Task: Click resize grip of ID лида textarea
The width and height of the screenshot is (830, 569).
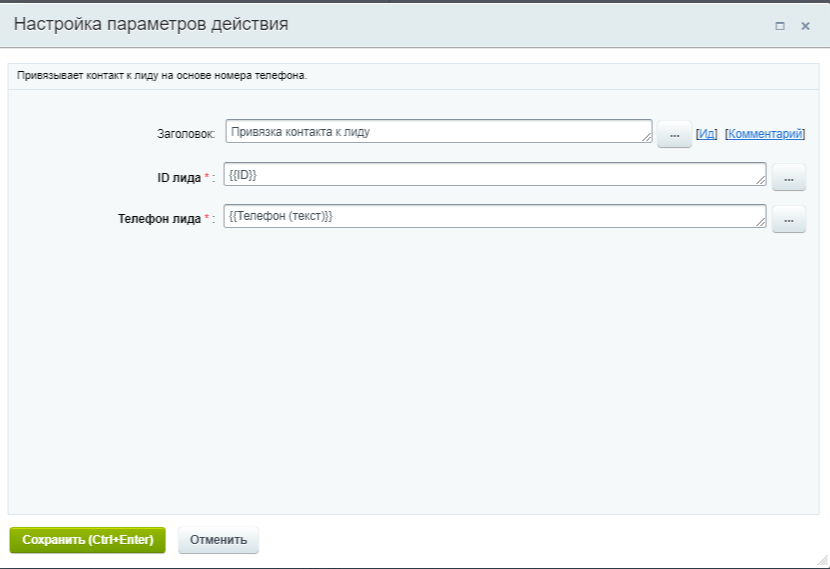Action: click(x=761, y=181)
